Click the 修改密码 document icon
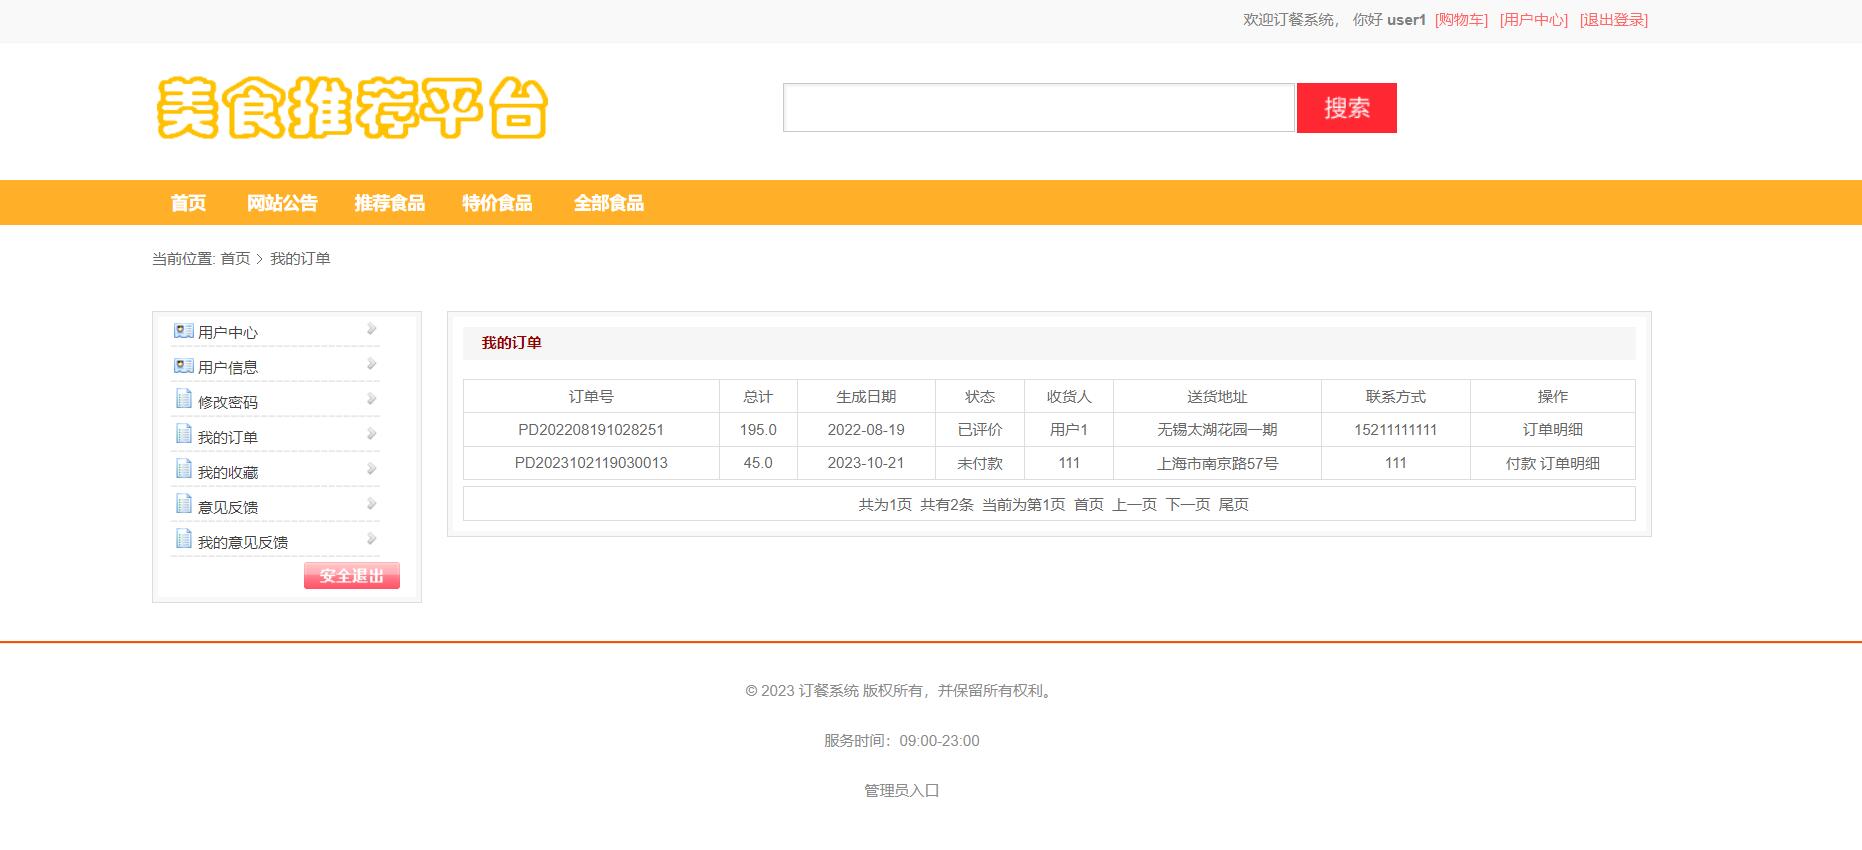The height and width of the screenshot is (850, 1862). 184,399
